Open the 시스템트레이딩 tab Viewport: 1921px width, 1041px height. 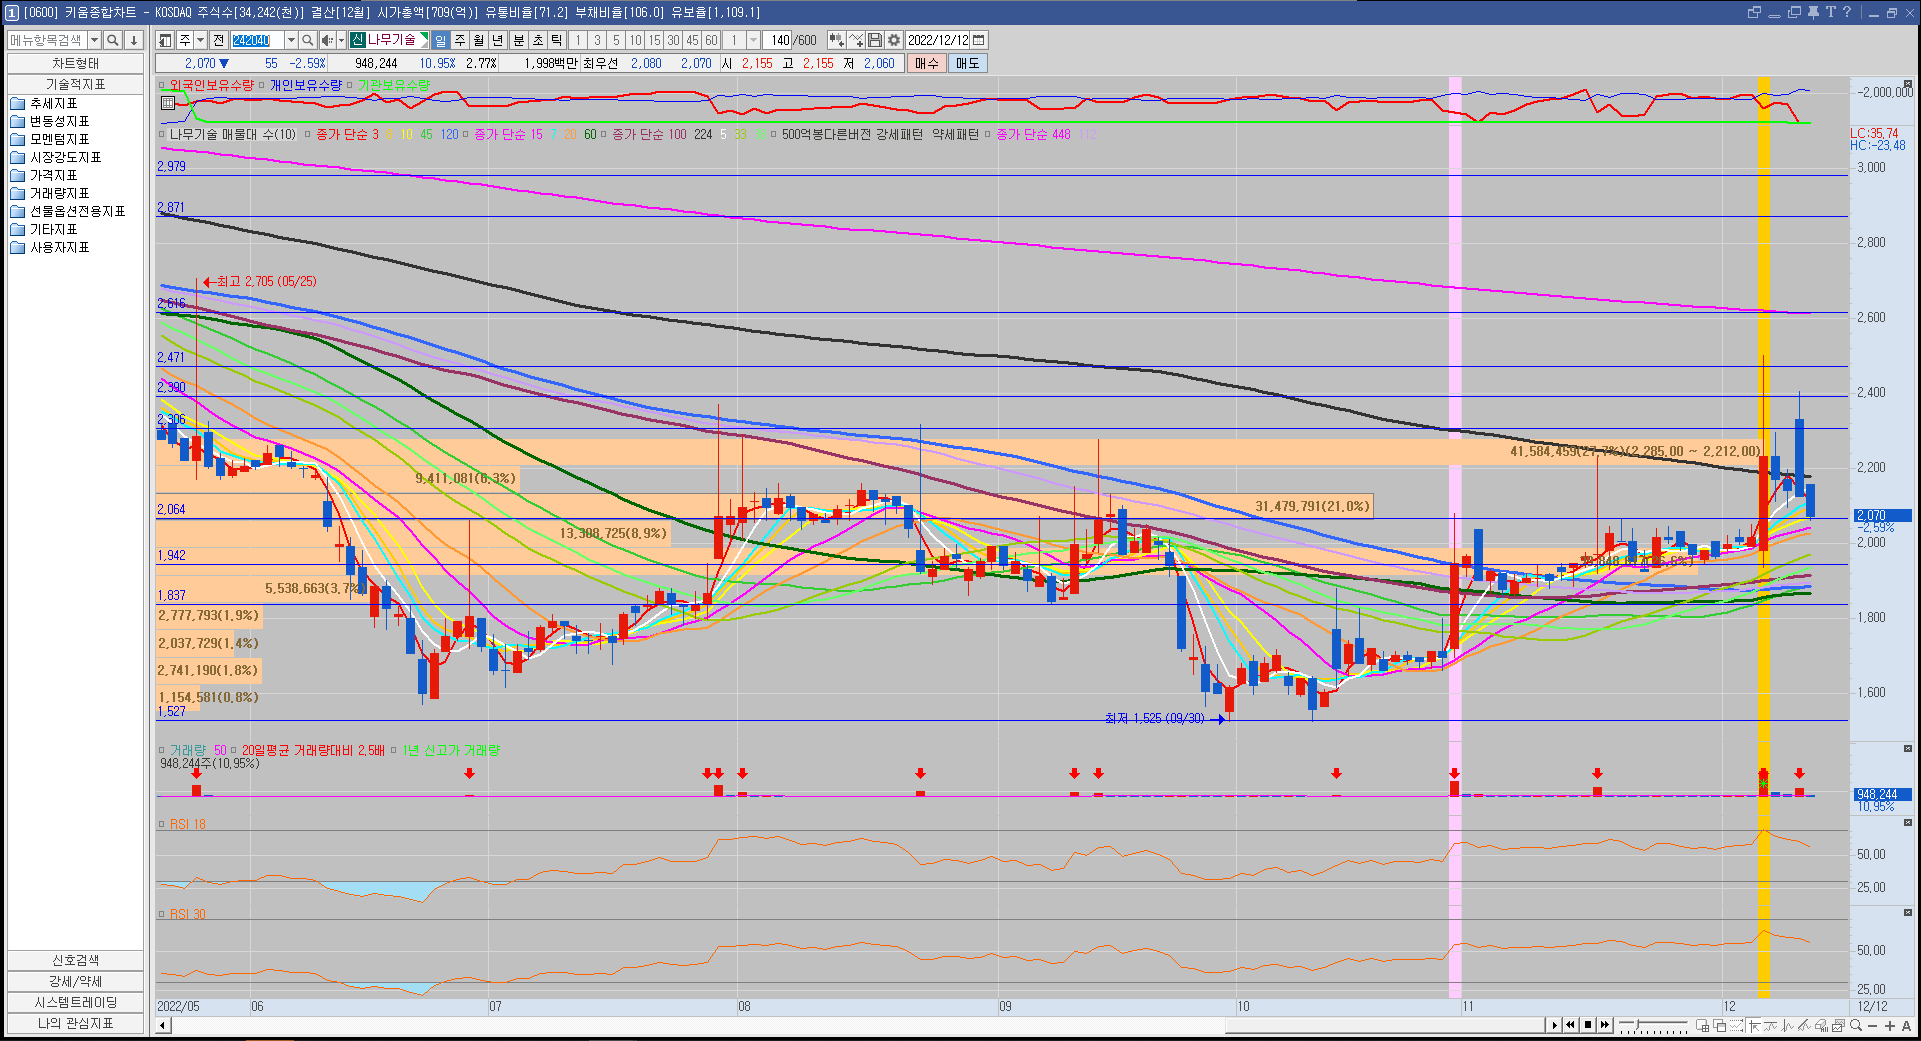75,1002
